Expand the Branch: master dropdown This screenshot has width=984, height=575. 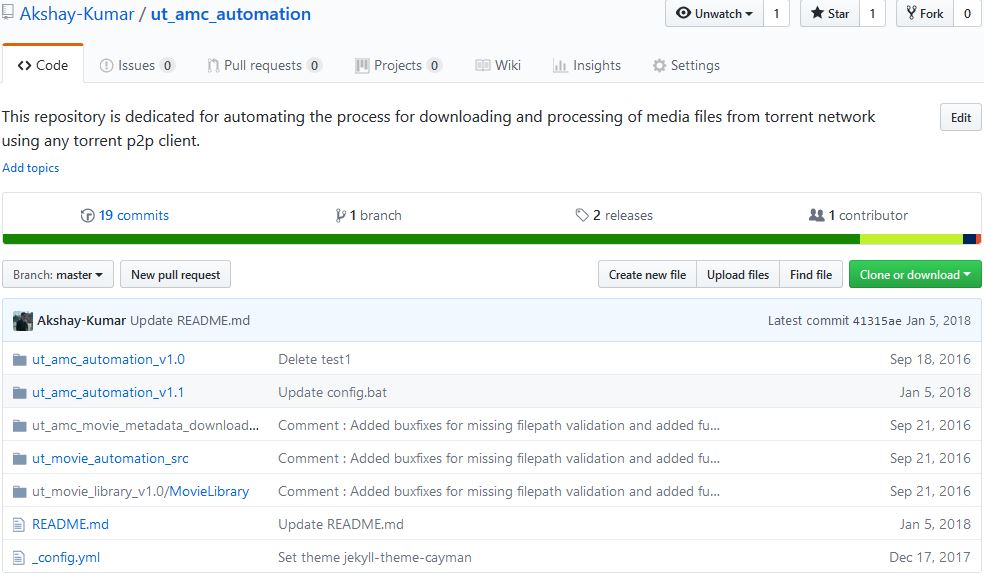58,274
